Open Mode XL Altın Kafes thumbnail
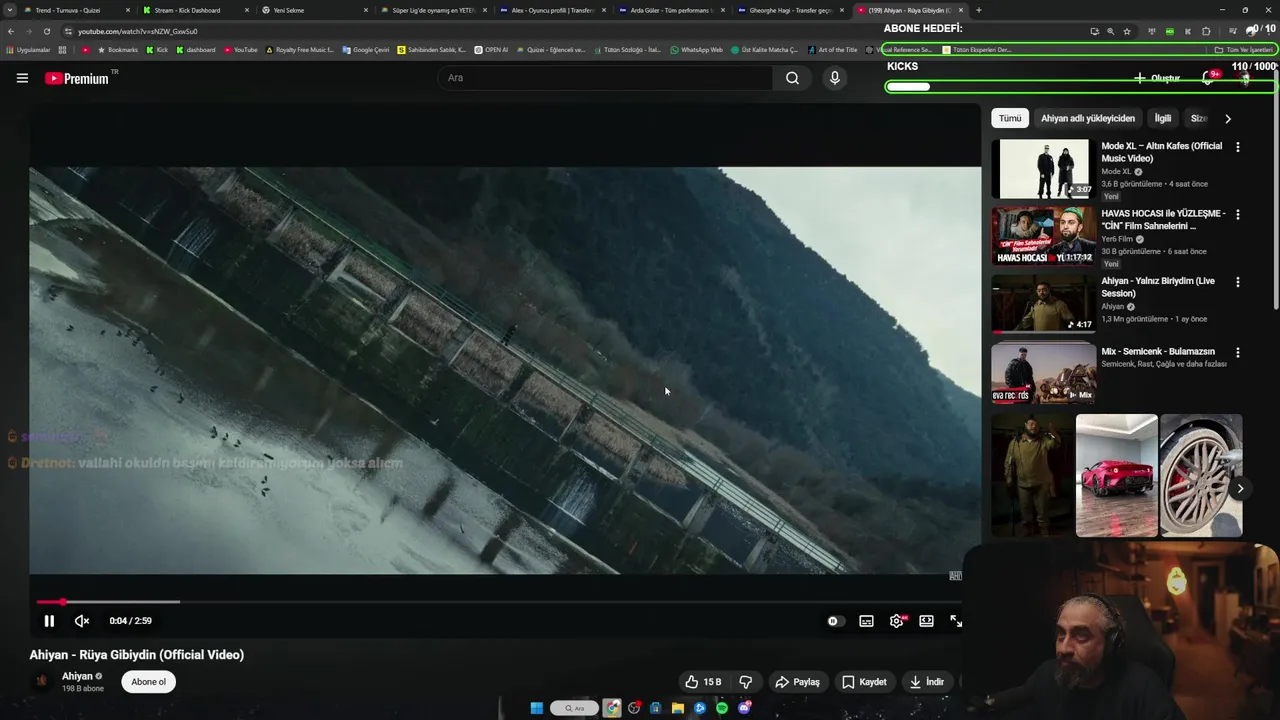 (1044, 168)
